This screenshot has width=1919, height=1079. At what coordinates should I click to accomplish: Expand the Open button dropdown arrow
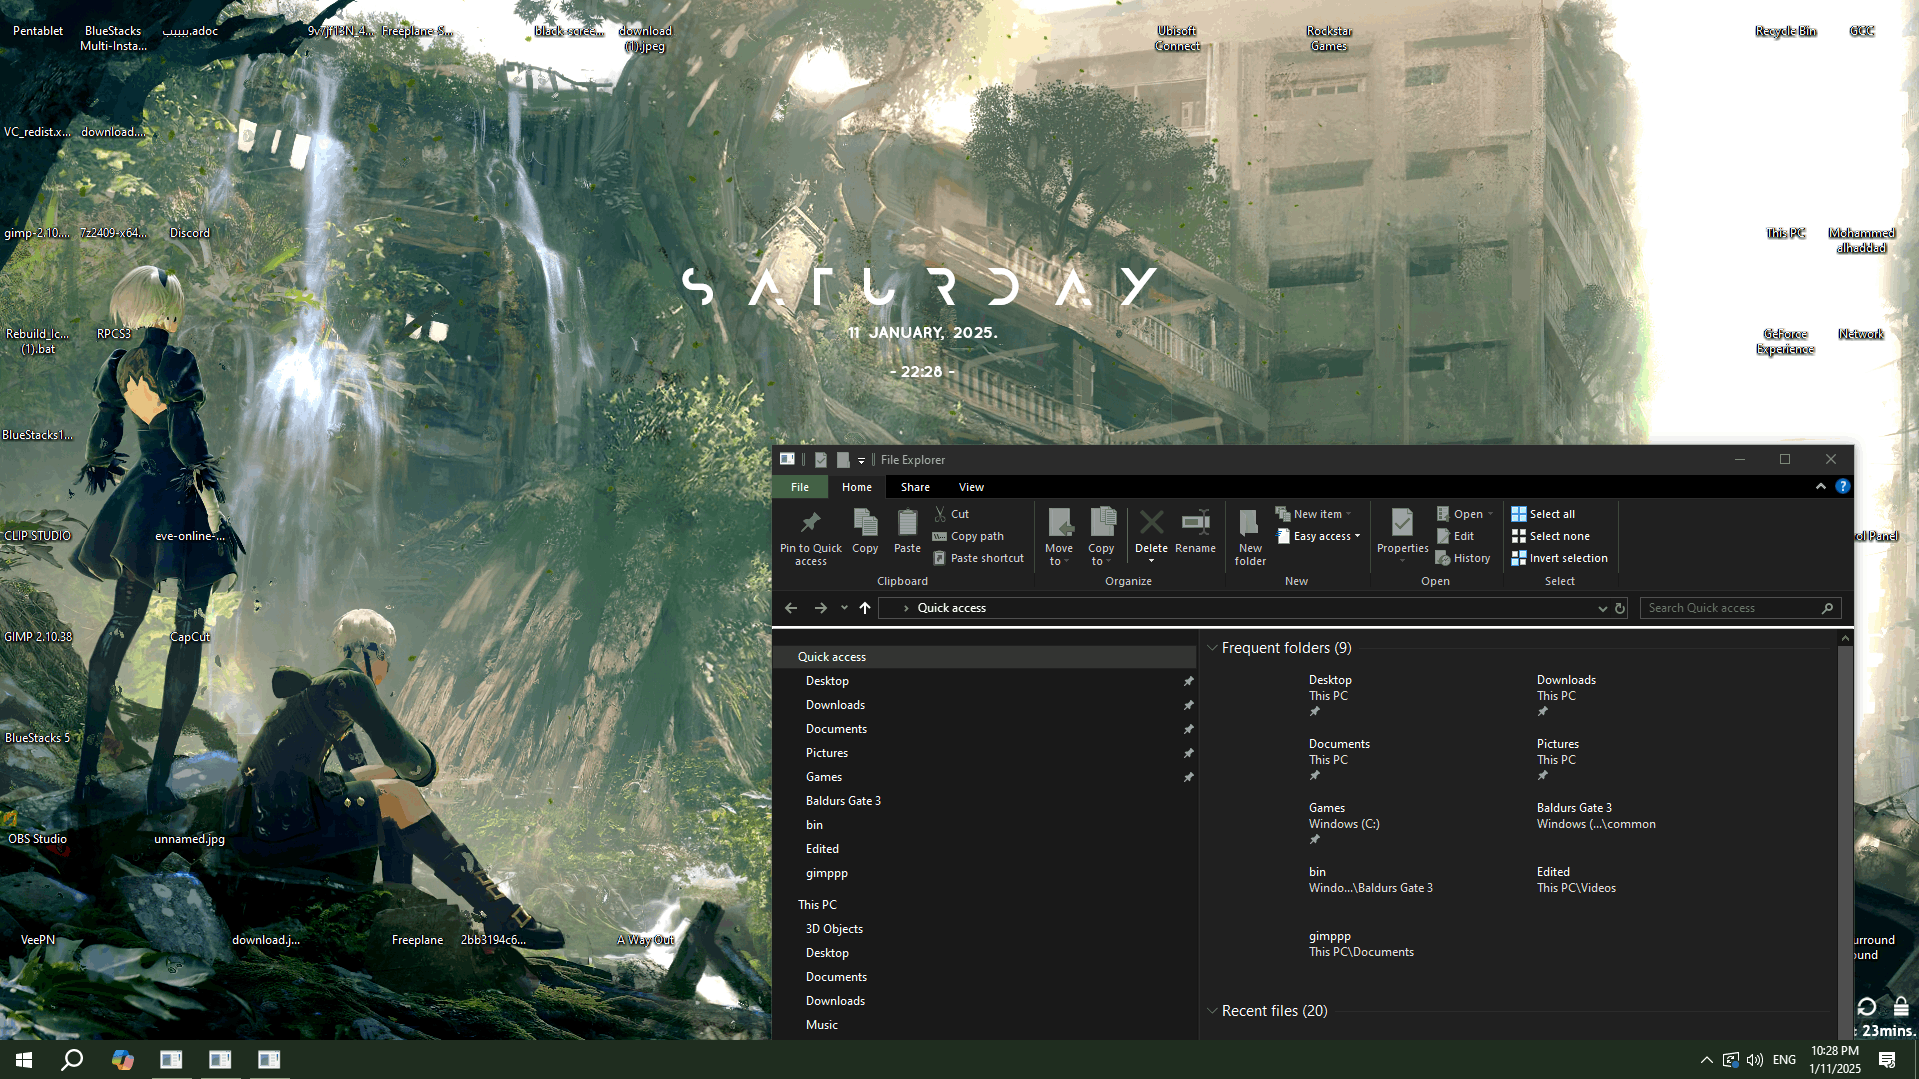[1490, 514]
